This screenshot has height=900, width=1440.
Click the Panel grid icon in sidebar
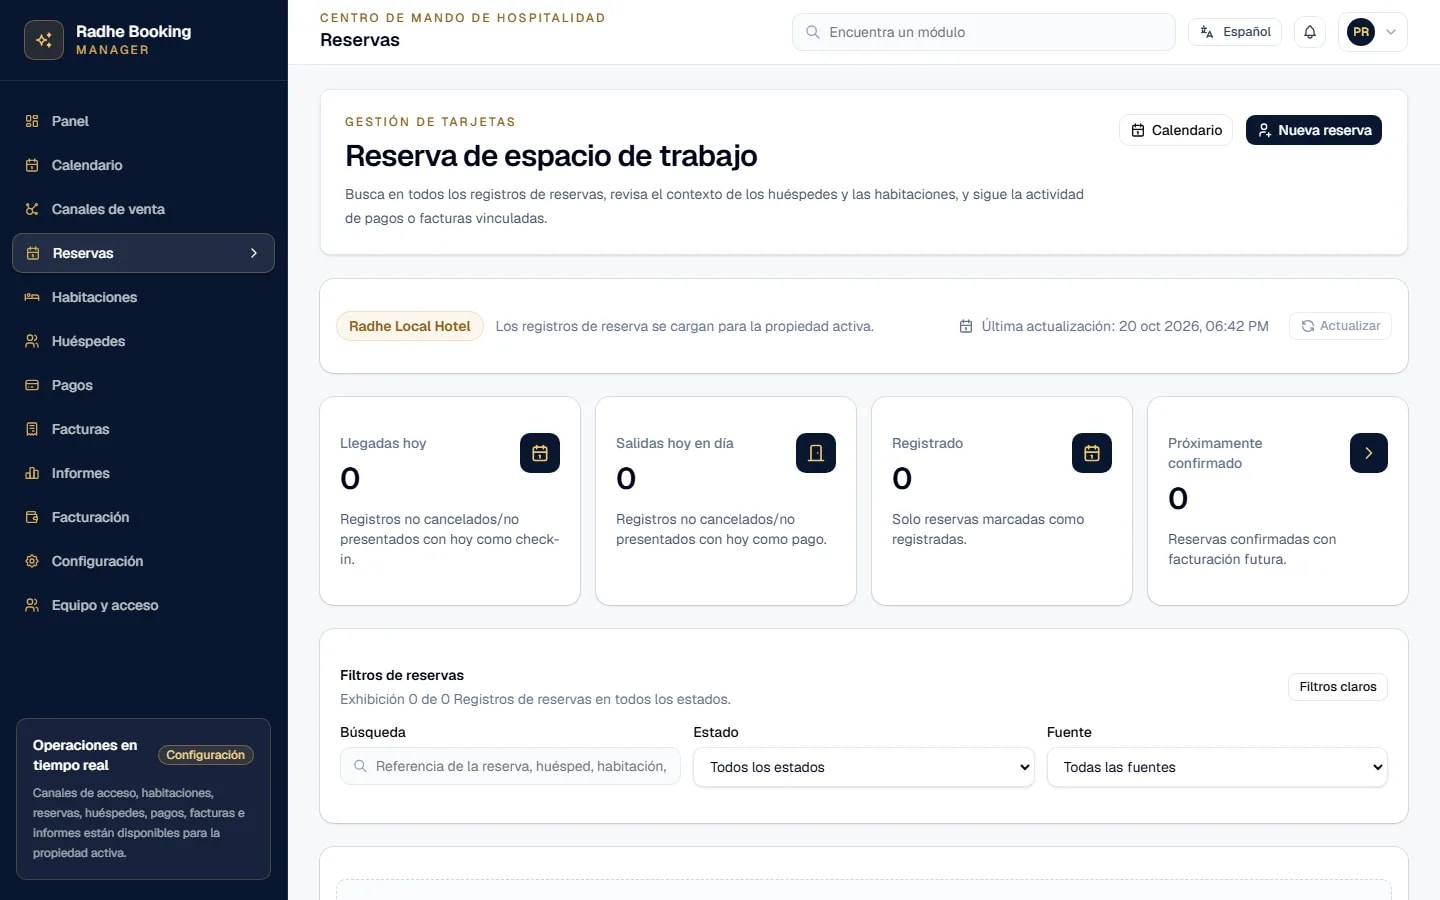click(32, 121)
